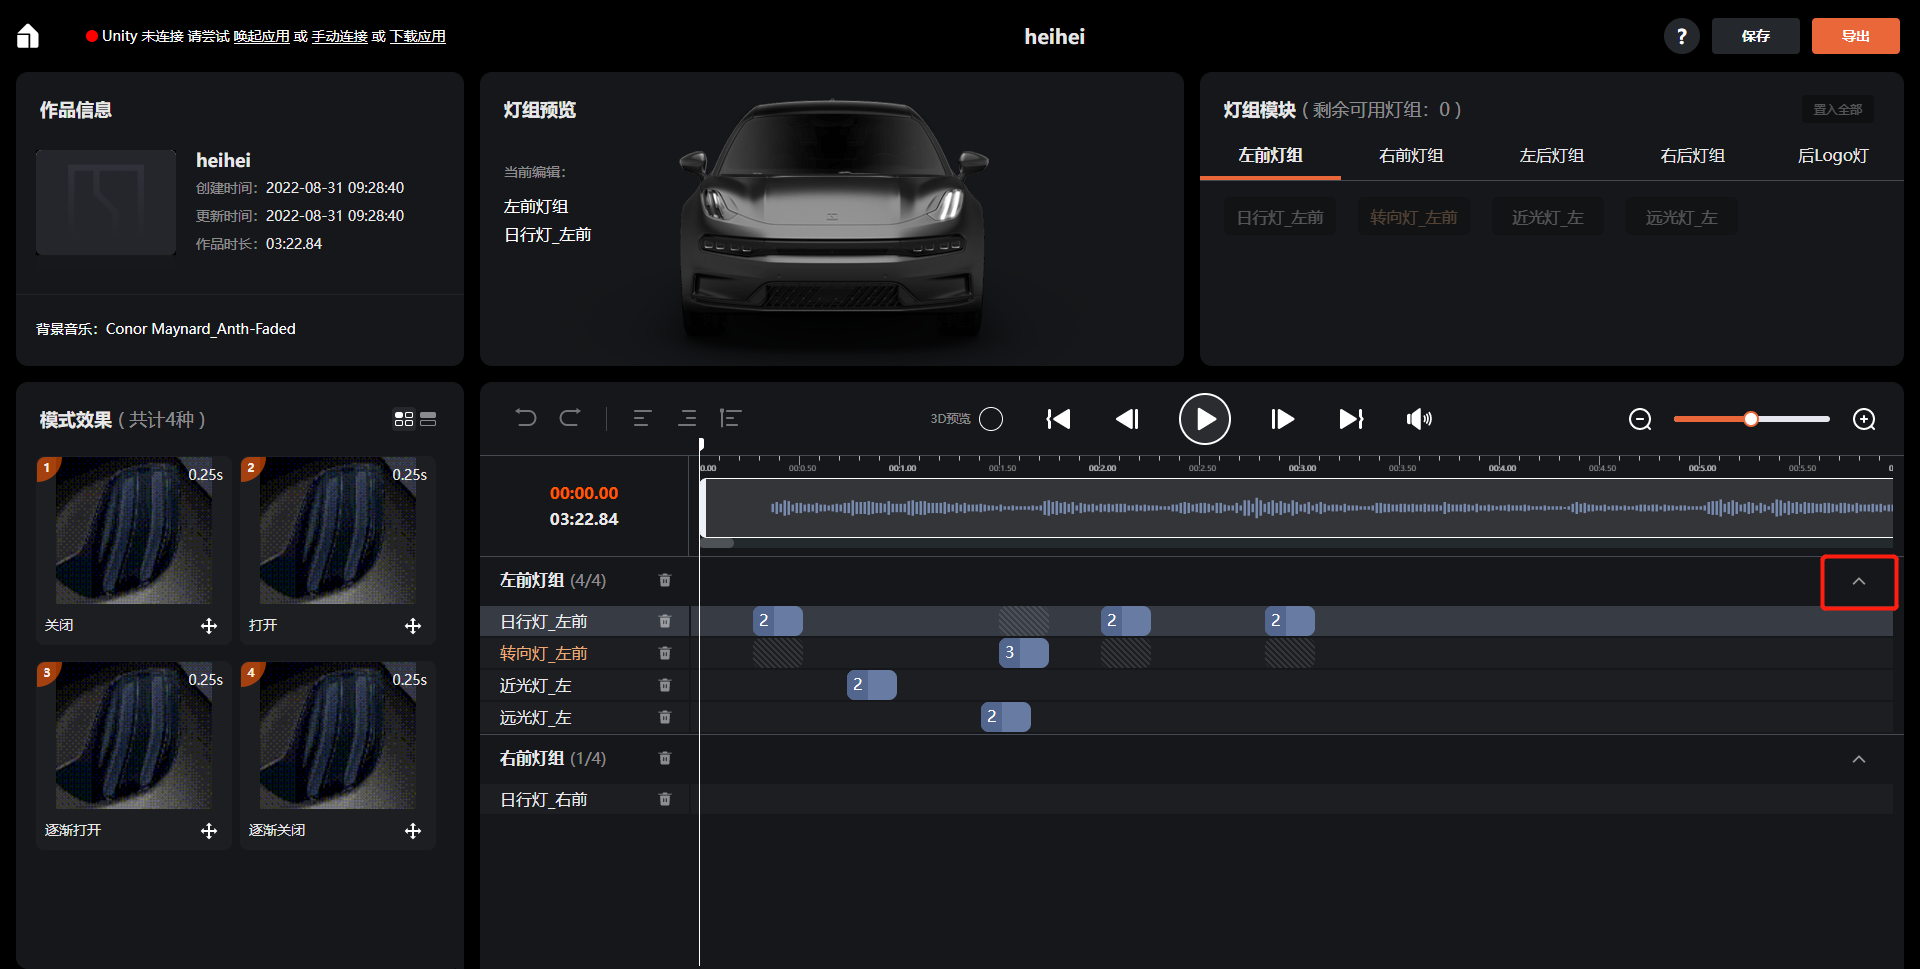Click the 置入全部 button

(1838, 109)
